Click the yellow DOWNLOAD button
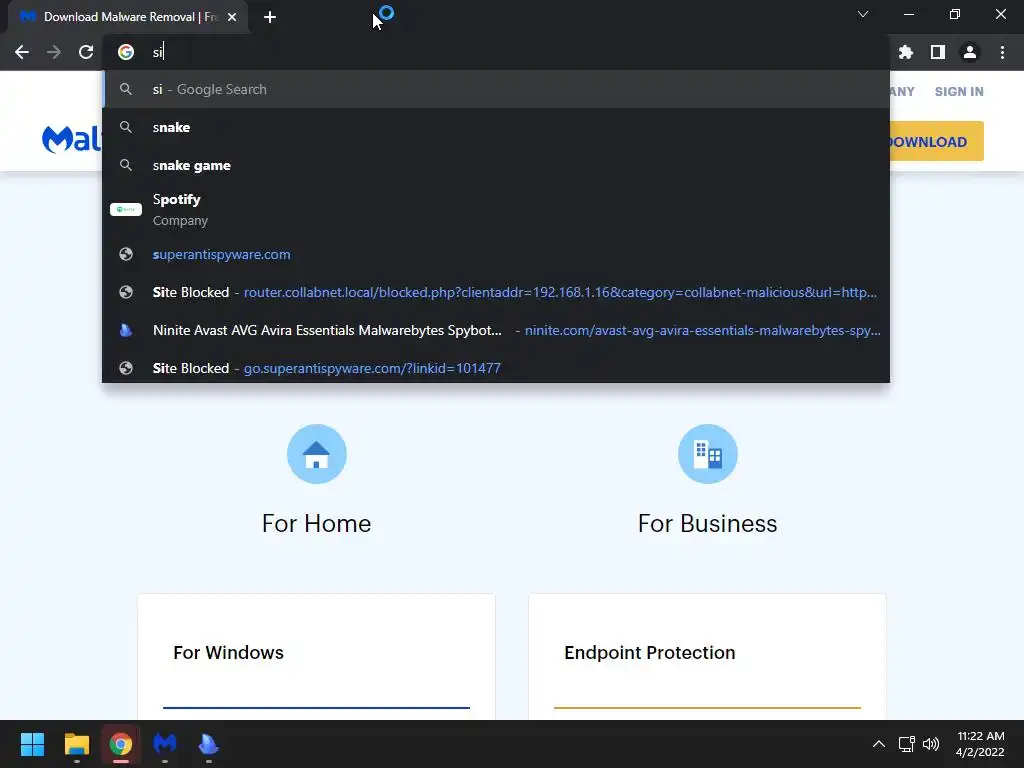 pos(936,141)
